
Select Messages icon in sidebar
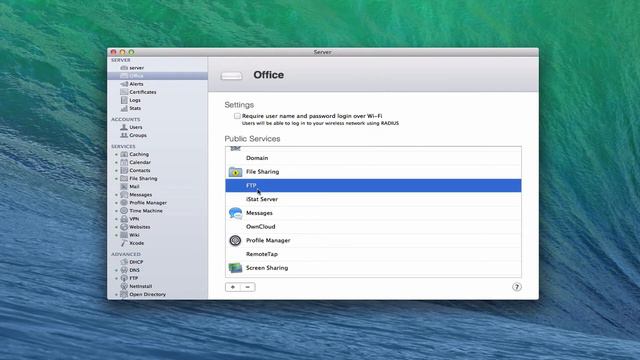[x=124, y=195]
